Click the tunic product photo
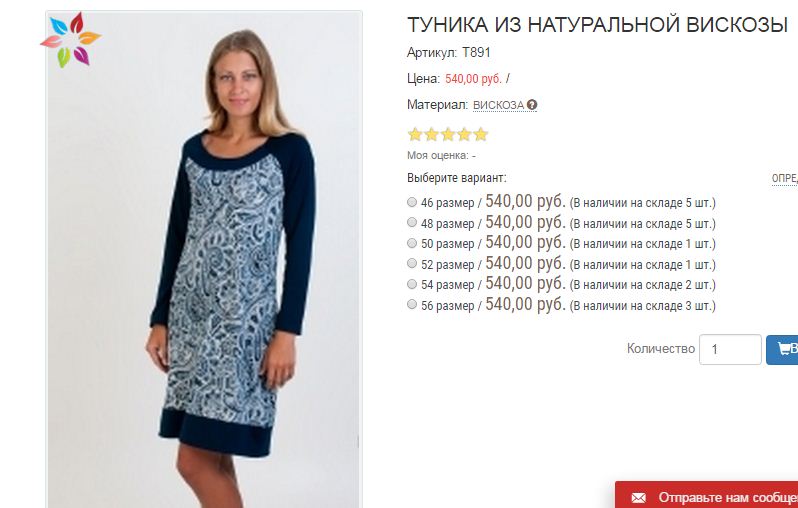Viewport: 798px width, 508px height. click(x=204, y=259)
